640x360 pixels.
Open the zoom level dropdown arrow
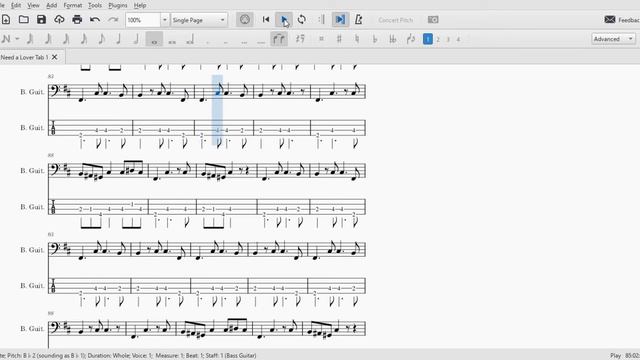164,20
